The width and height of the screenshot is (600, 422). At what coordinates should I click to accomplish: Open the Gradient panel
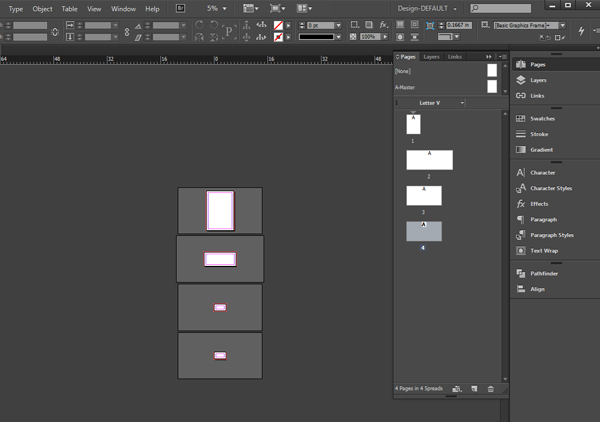pyautogui.click(x=534, y=150)
